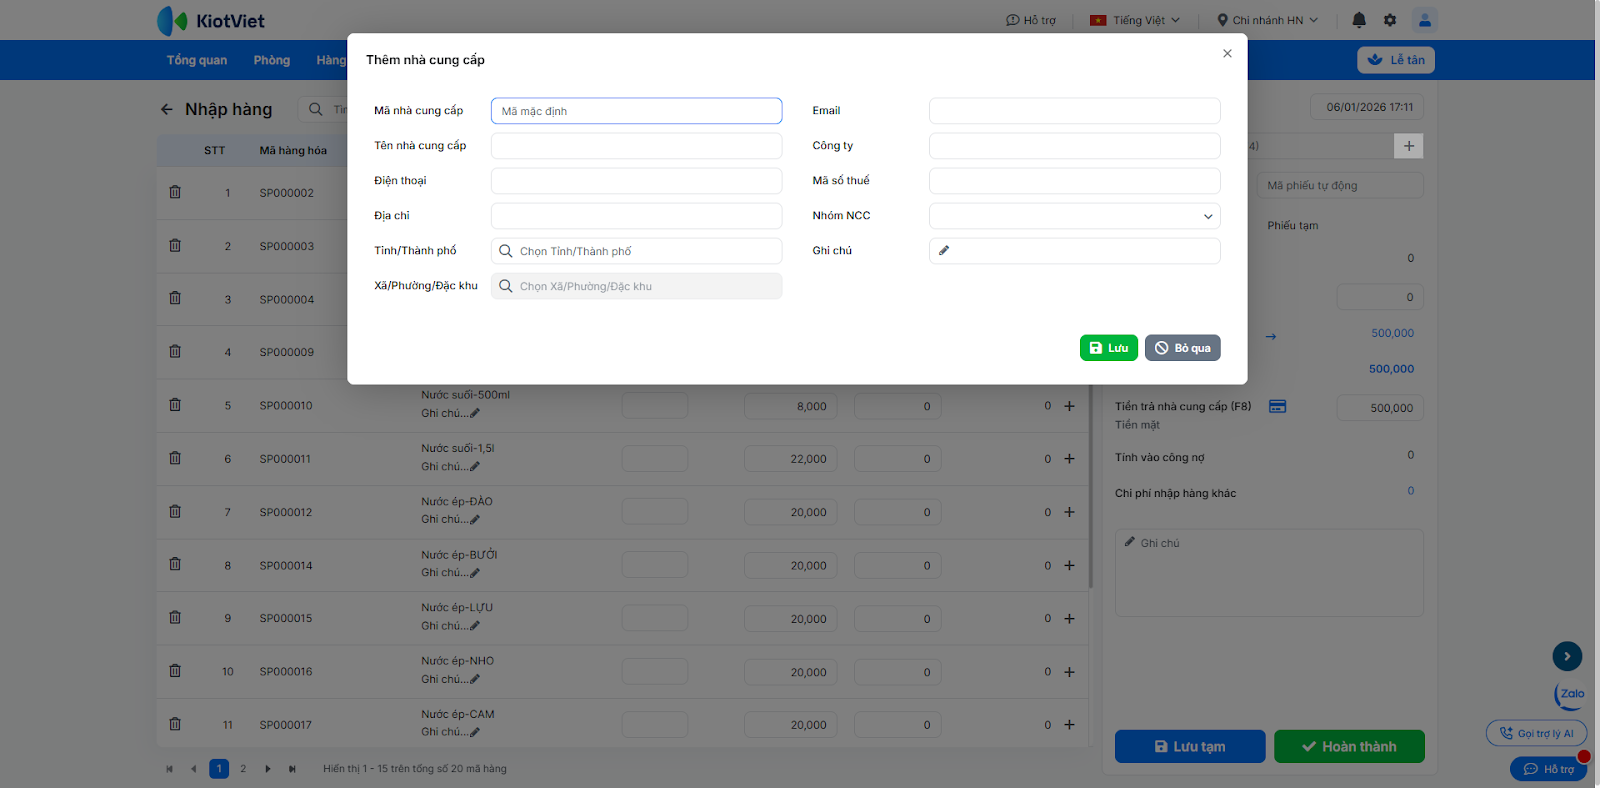Click the payment card icon near Tiền trả
The height and width of the screenshot is (788, 1600).
pos(1277,406)
